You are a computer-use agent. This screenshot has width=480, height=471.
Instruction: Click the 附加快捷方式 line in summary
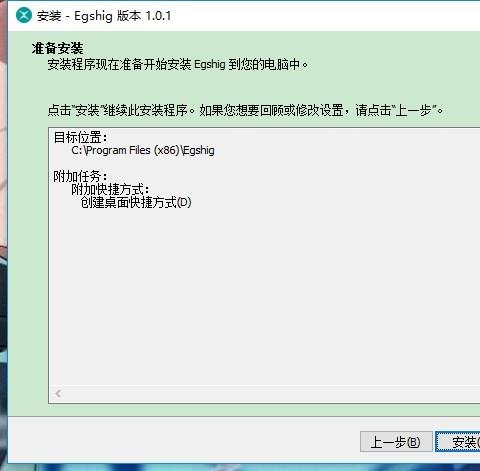click(110, 189)
